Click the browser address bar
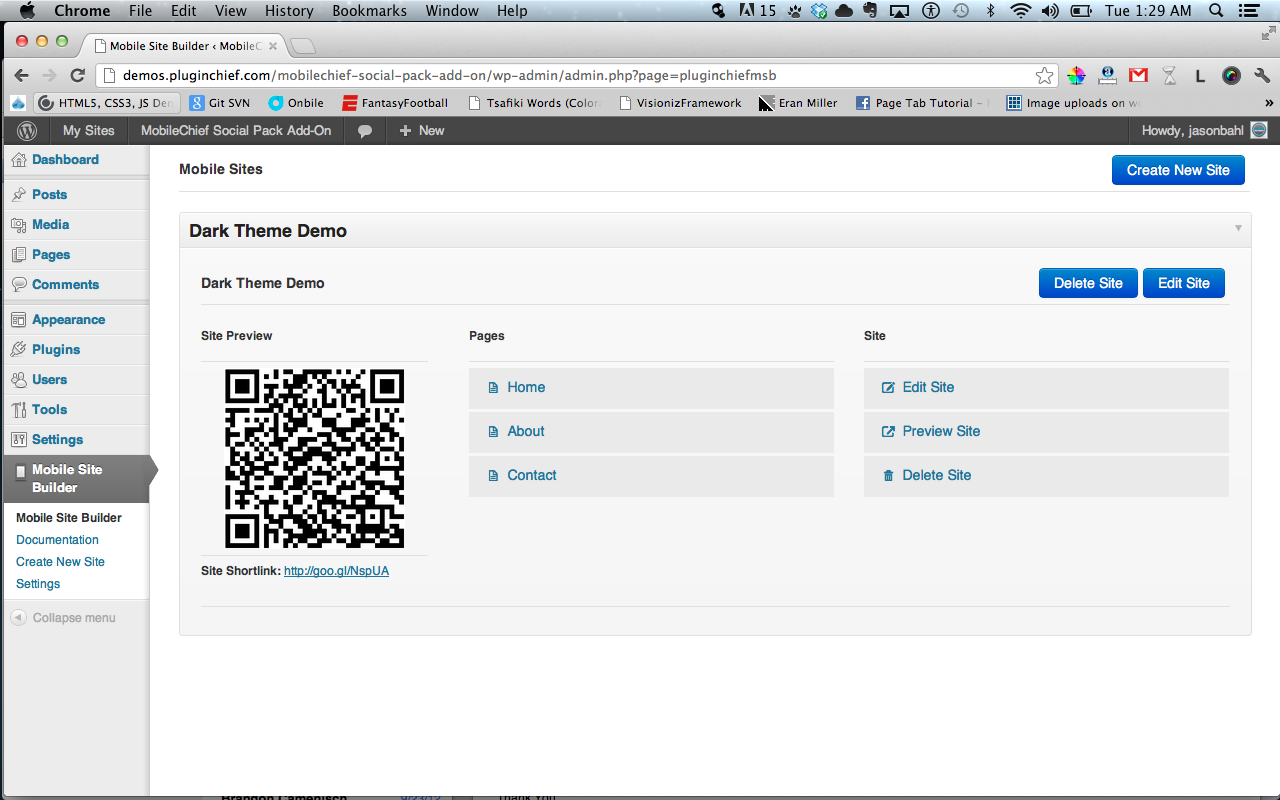Screen dimensions: 1280x800 pyautogui.click(x=576, y=75)
